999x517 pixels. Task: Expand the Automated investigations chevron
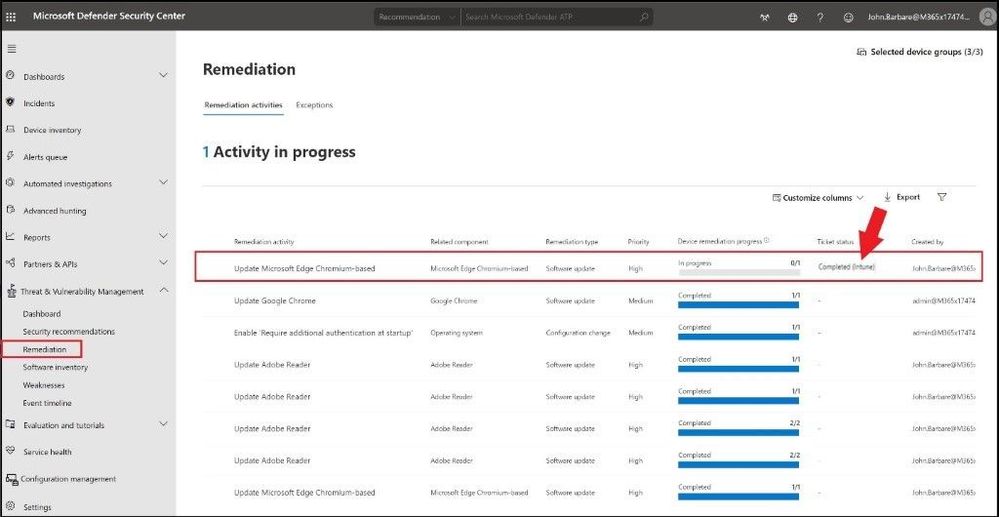(163, 182)
